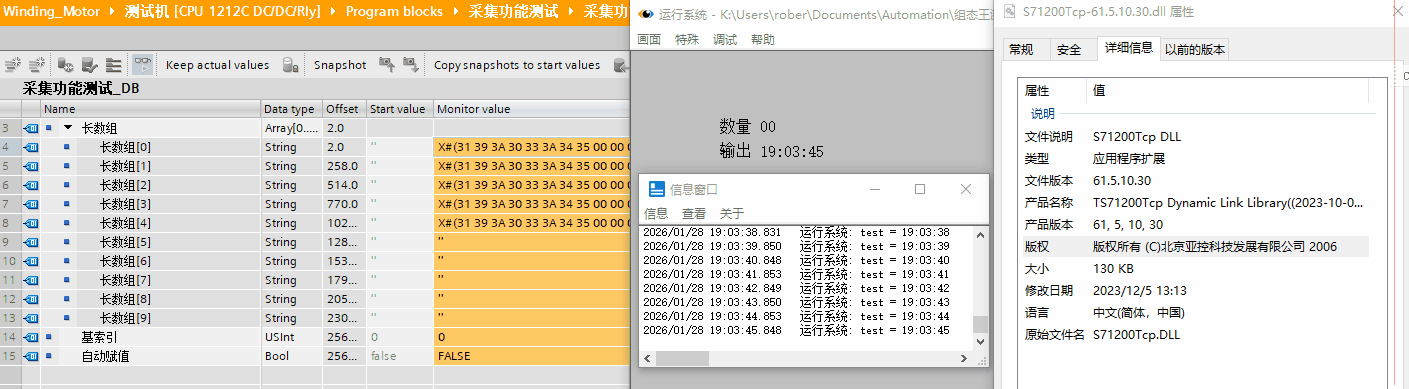Click DB toolbar icon with the checkmark
The image size is (1409, 389).
(89, 65)
